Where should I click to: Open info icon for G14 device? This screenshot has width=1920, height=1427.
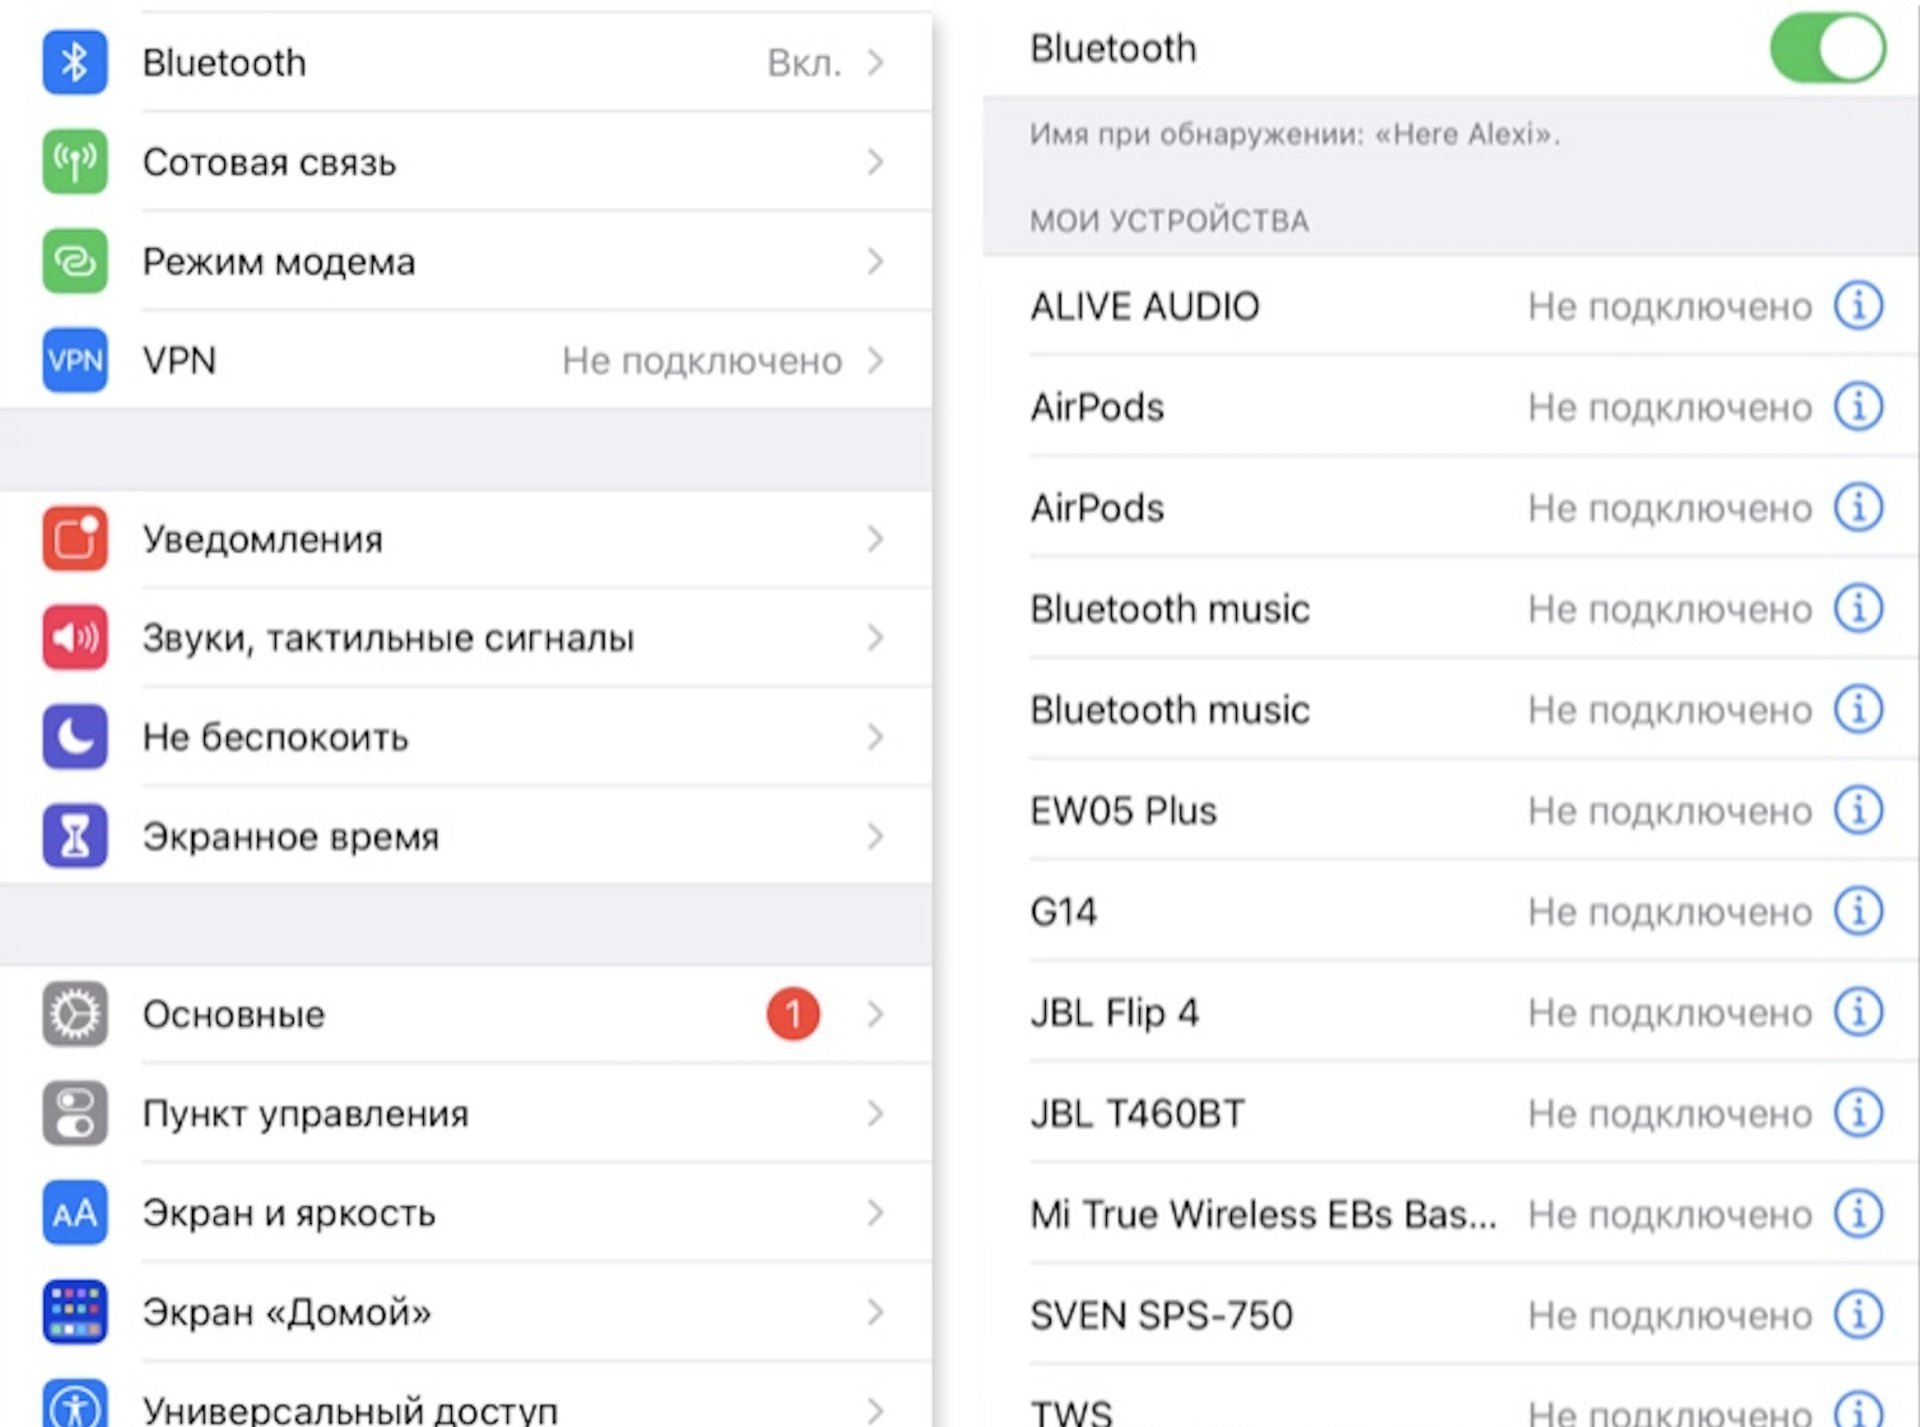click(1858, 911)
